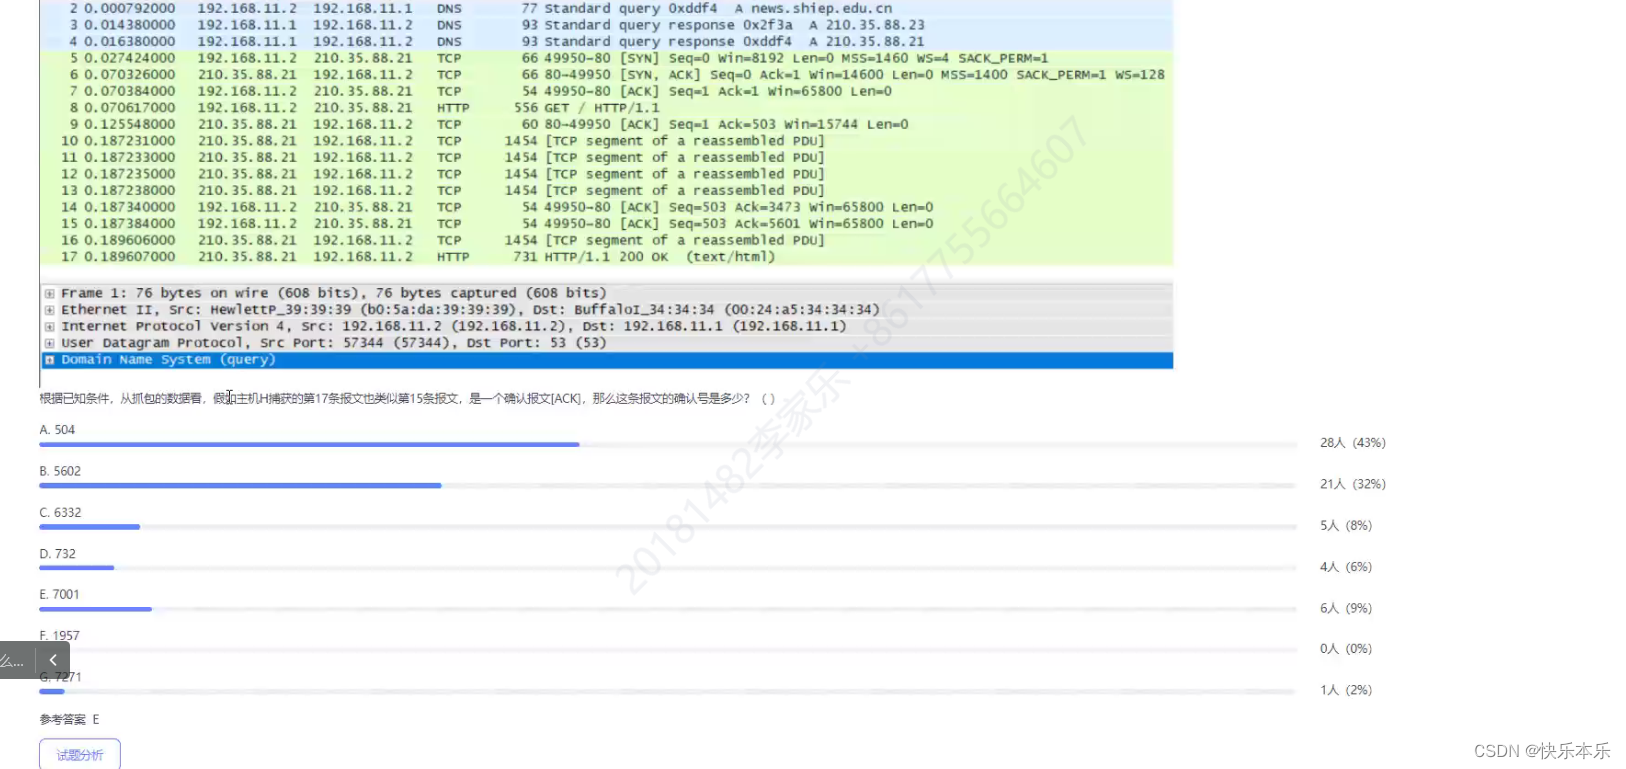Viewport: 1626px width, 769px height.
Task: Click the option B result bar
Action: click(x=667, y=485)
